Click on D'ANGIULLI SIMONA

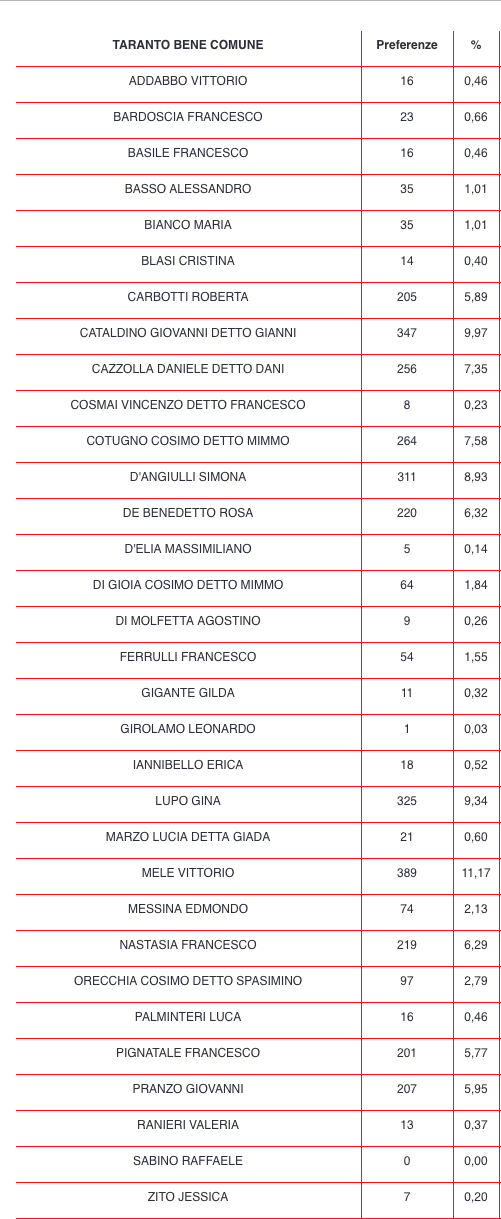(x=188, y=477)
